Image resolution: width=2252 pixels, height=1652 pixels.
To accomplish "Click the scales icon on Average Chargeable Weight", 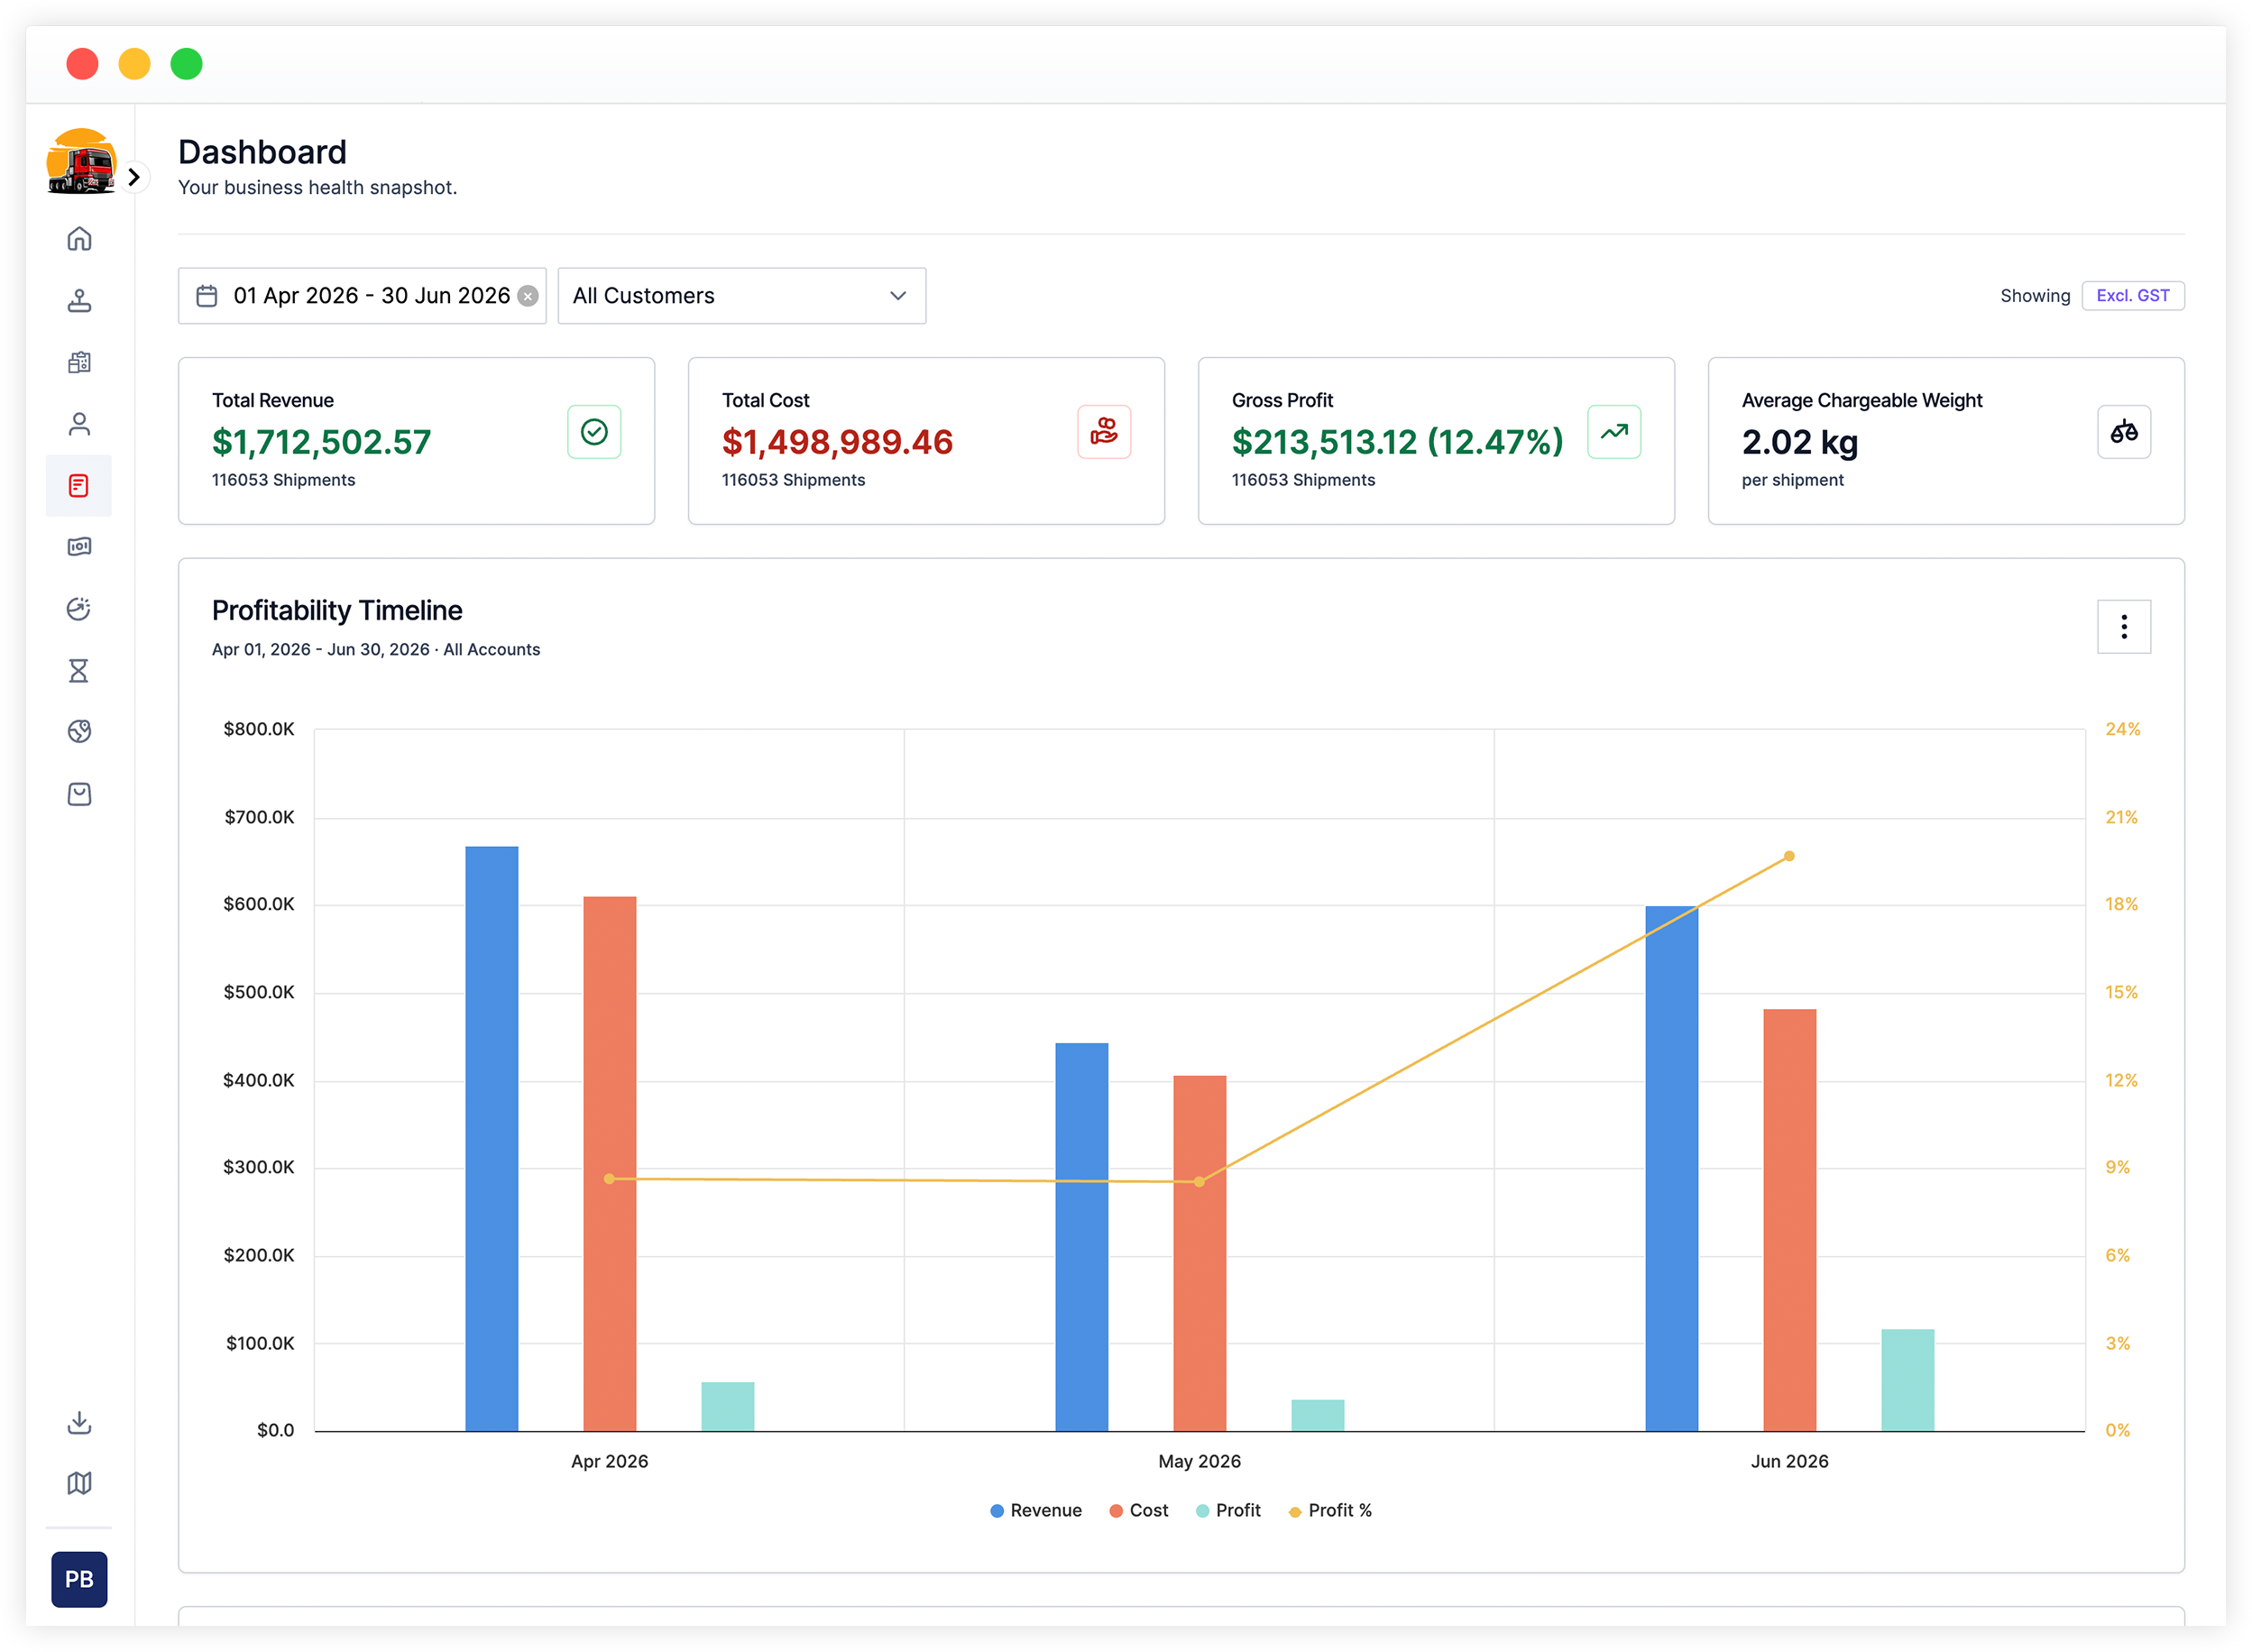I will pos(2124,432).
